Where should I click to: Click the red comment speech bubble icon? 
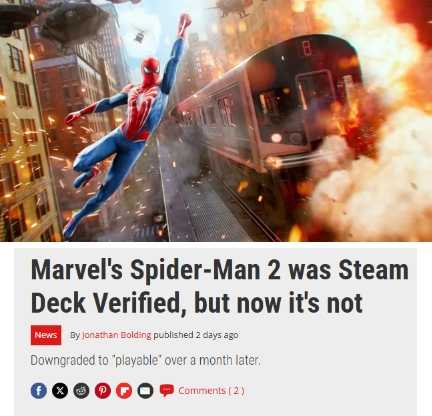(x=167, y=390)
